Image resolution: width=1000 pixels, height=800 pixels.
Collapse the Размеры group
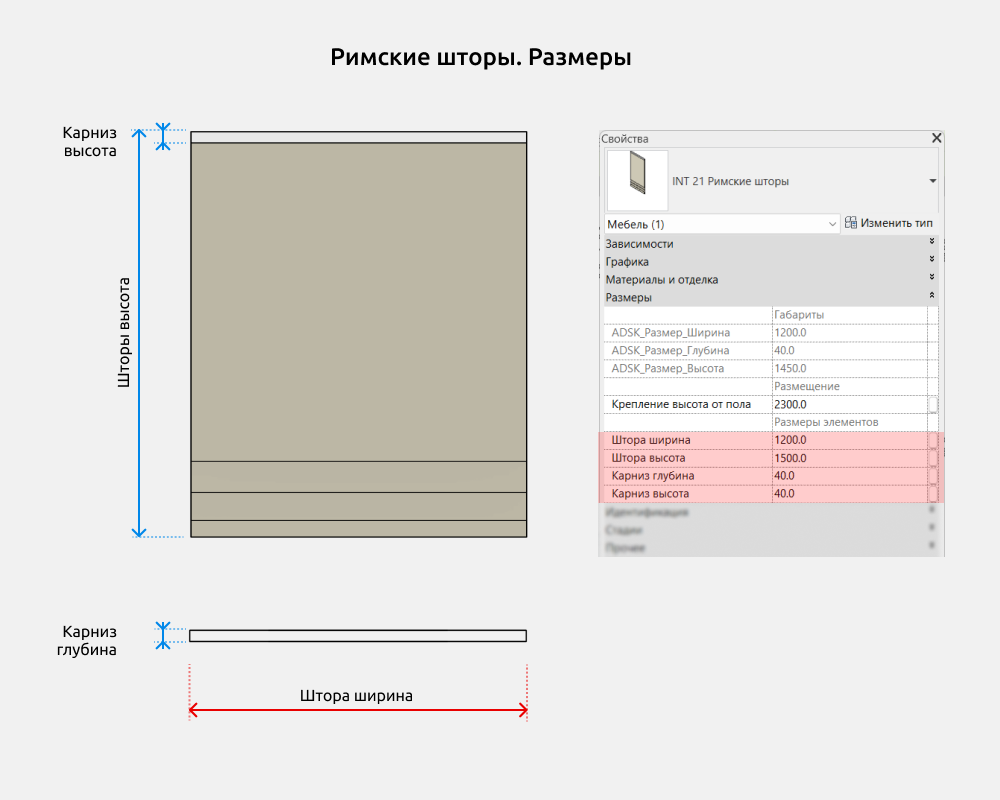point(931,295)
